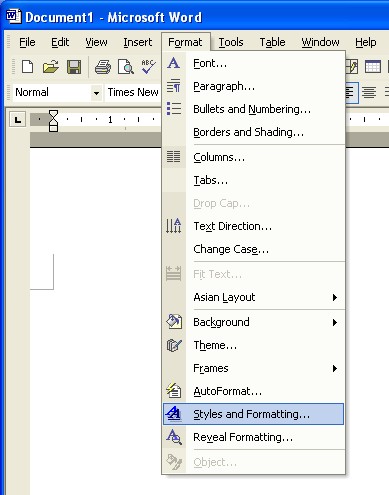This screenshot has width=389, height=495.
Task: Click the New Blank Document icon
Action: [x=27, y=67]
